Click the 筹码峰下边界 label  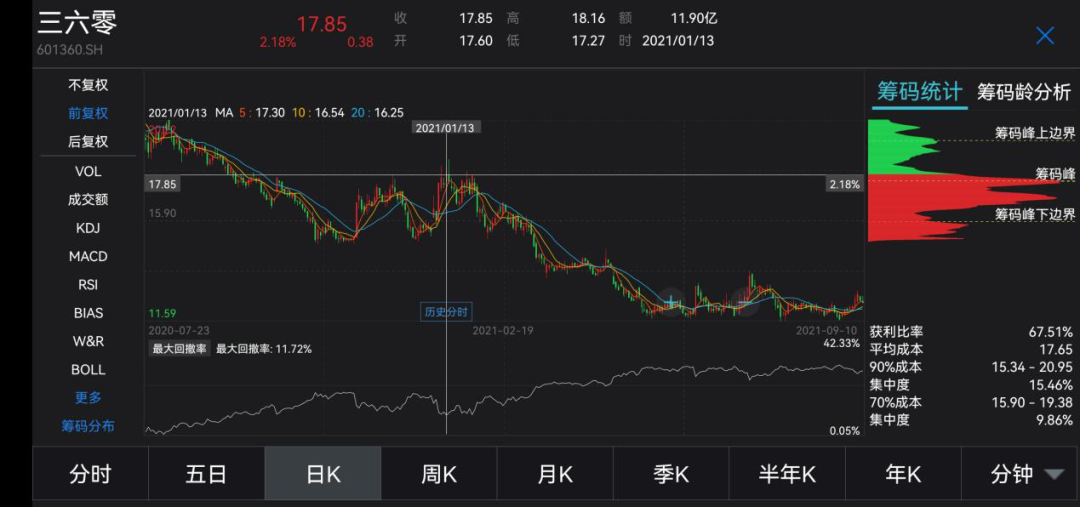1035,214
